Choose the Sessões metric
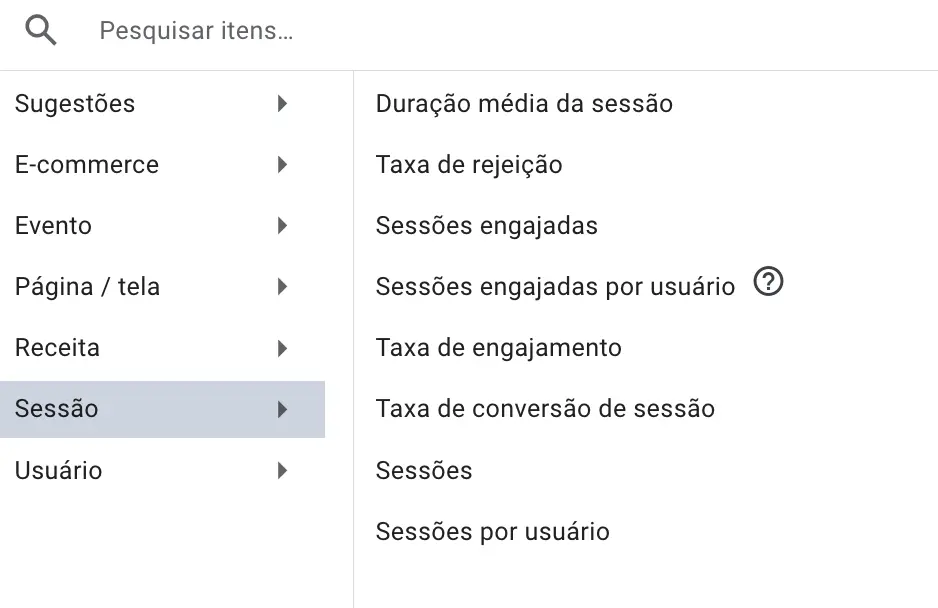938x608 pixels. [x=423, y=470]
